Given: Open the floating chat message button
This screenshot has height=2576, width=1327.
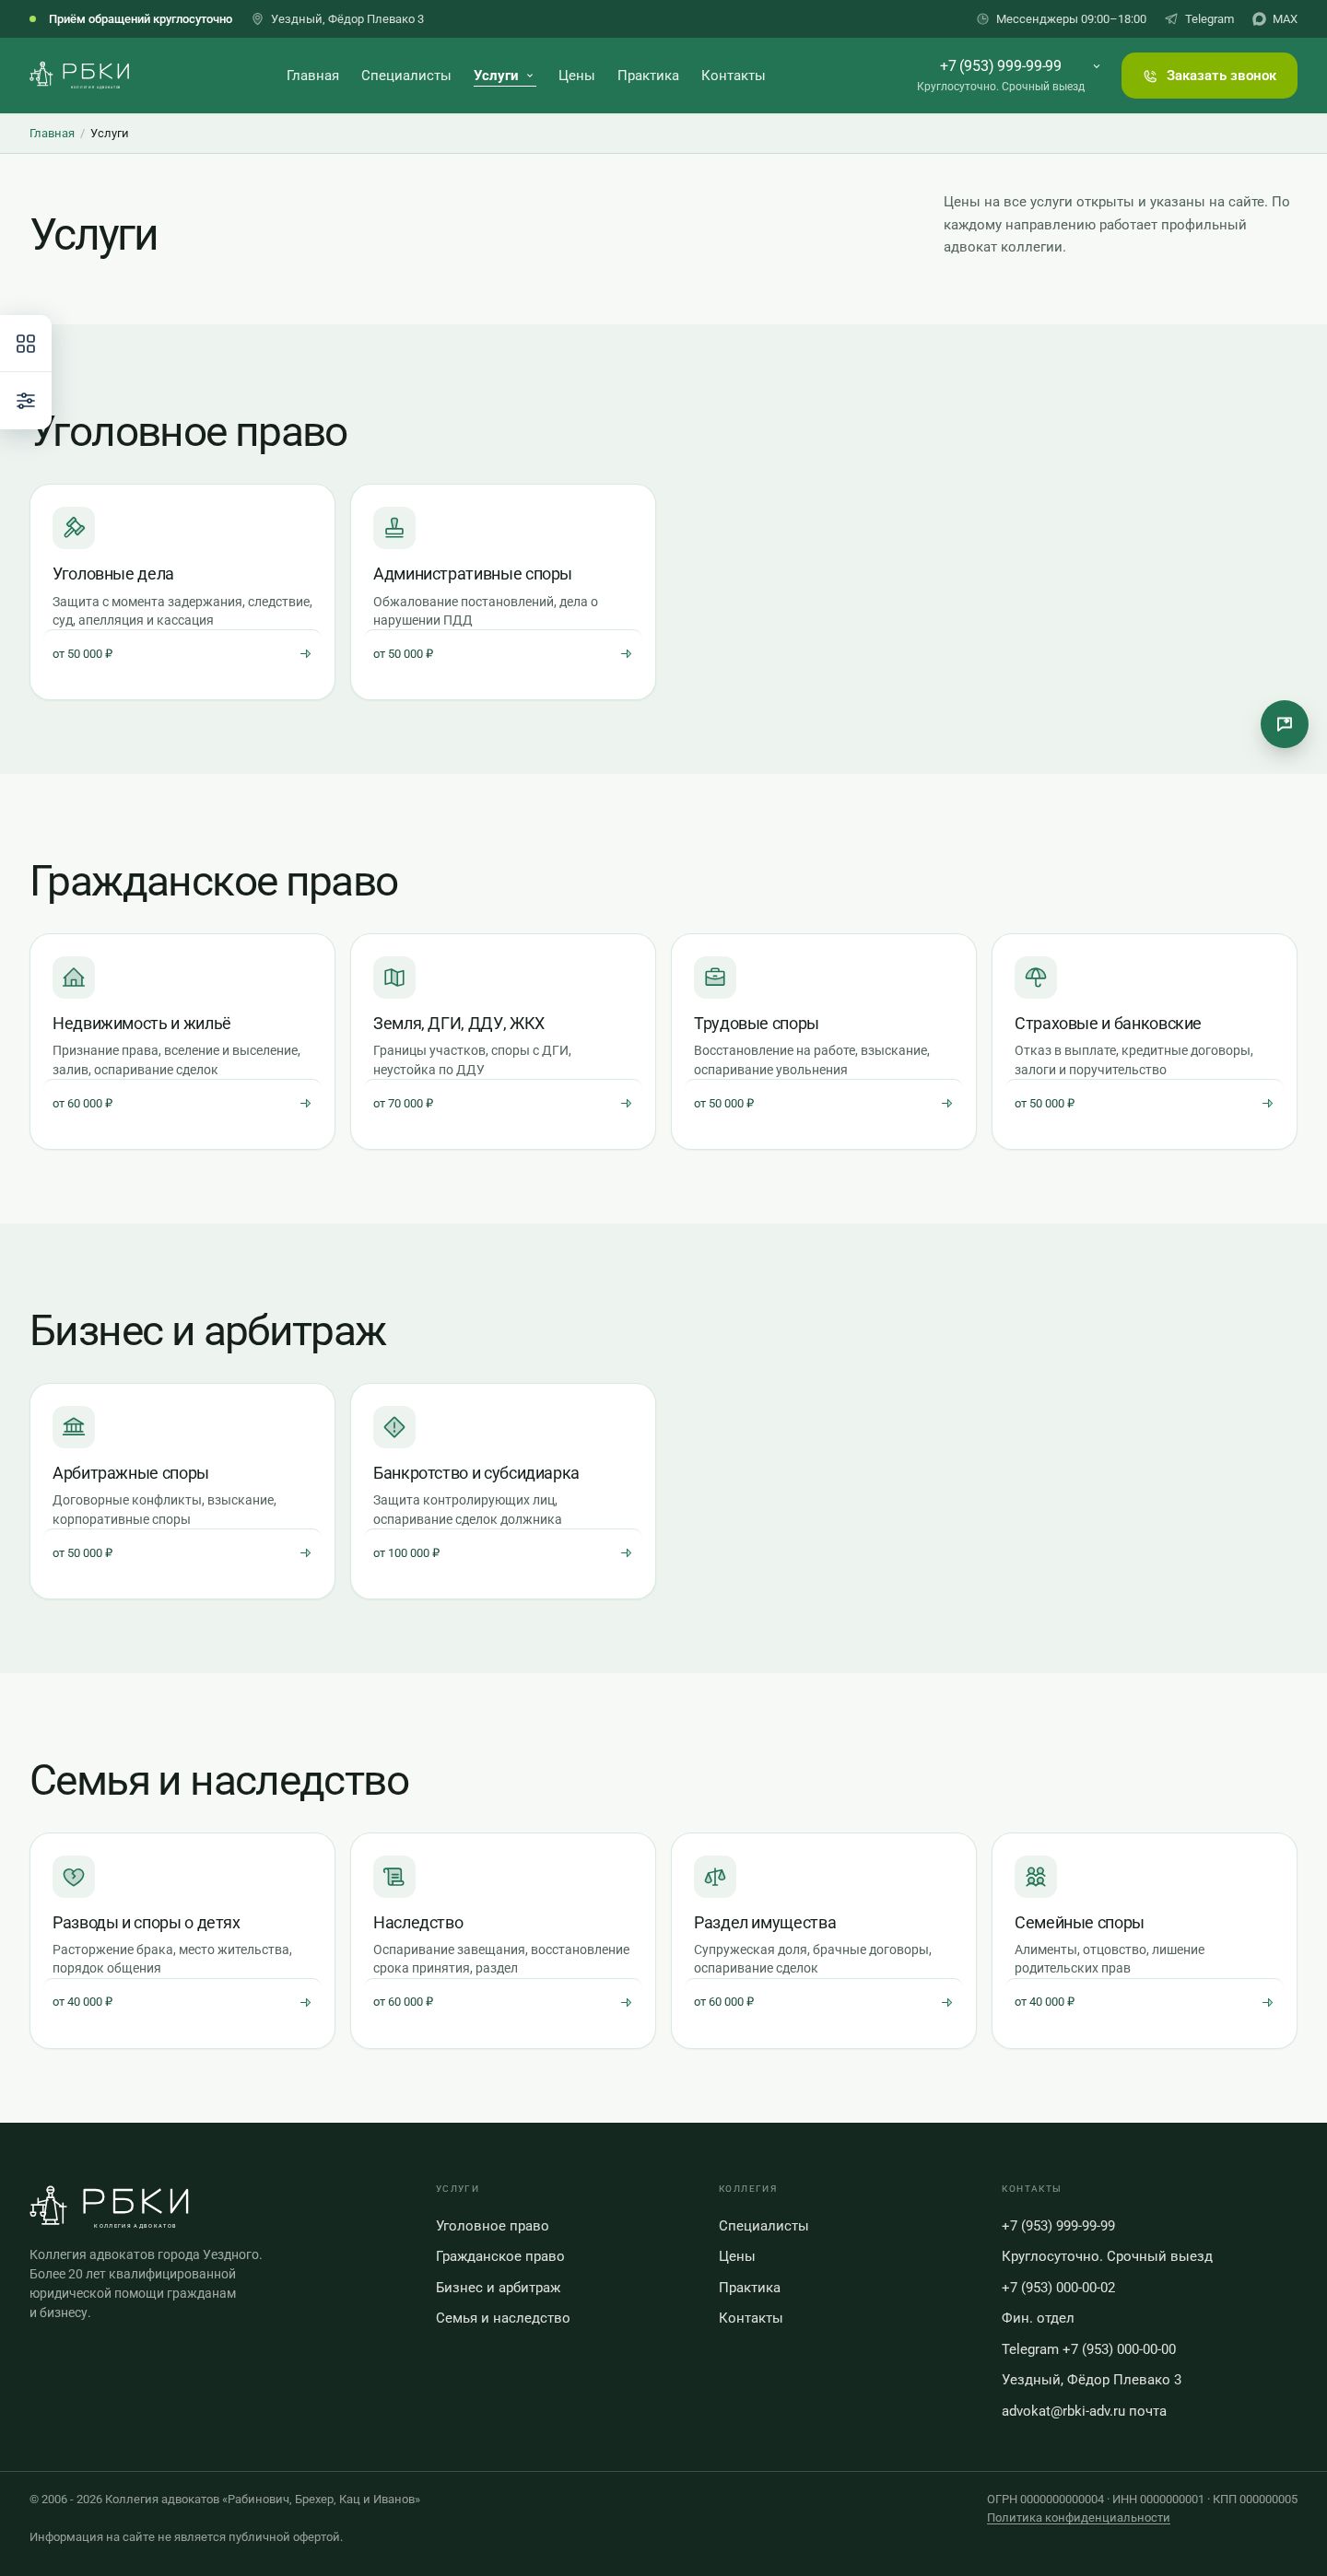Looking at the screenshot, I should point(1284,724).
